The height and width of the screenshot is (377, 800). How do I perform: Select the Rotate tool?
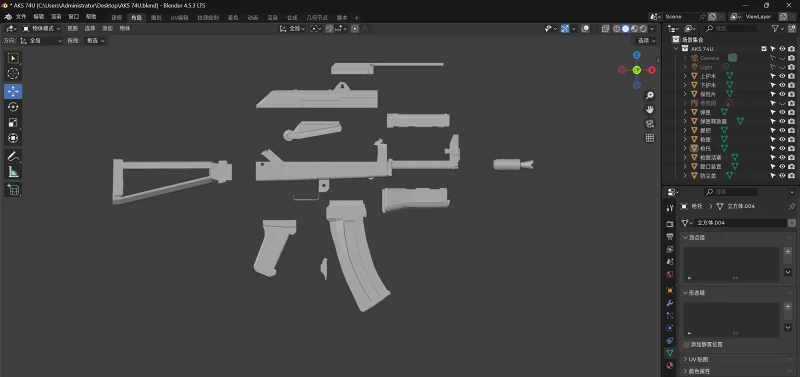click(x=13, y=107)
